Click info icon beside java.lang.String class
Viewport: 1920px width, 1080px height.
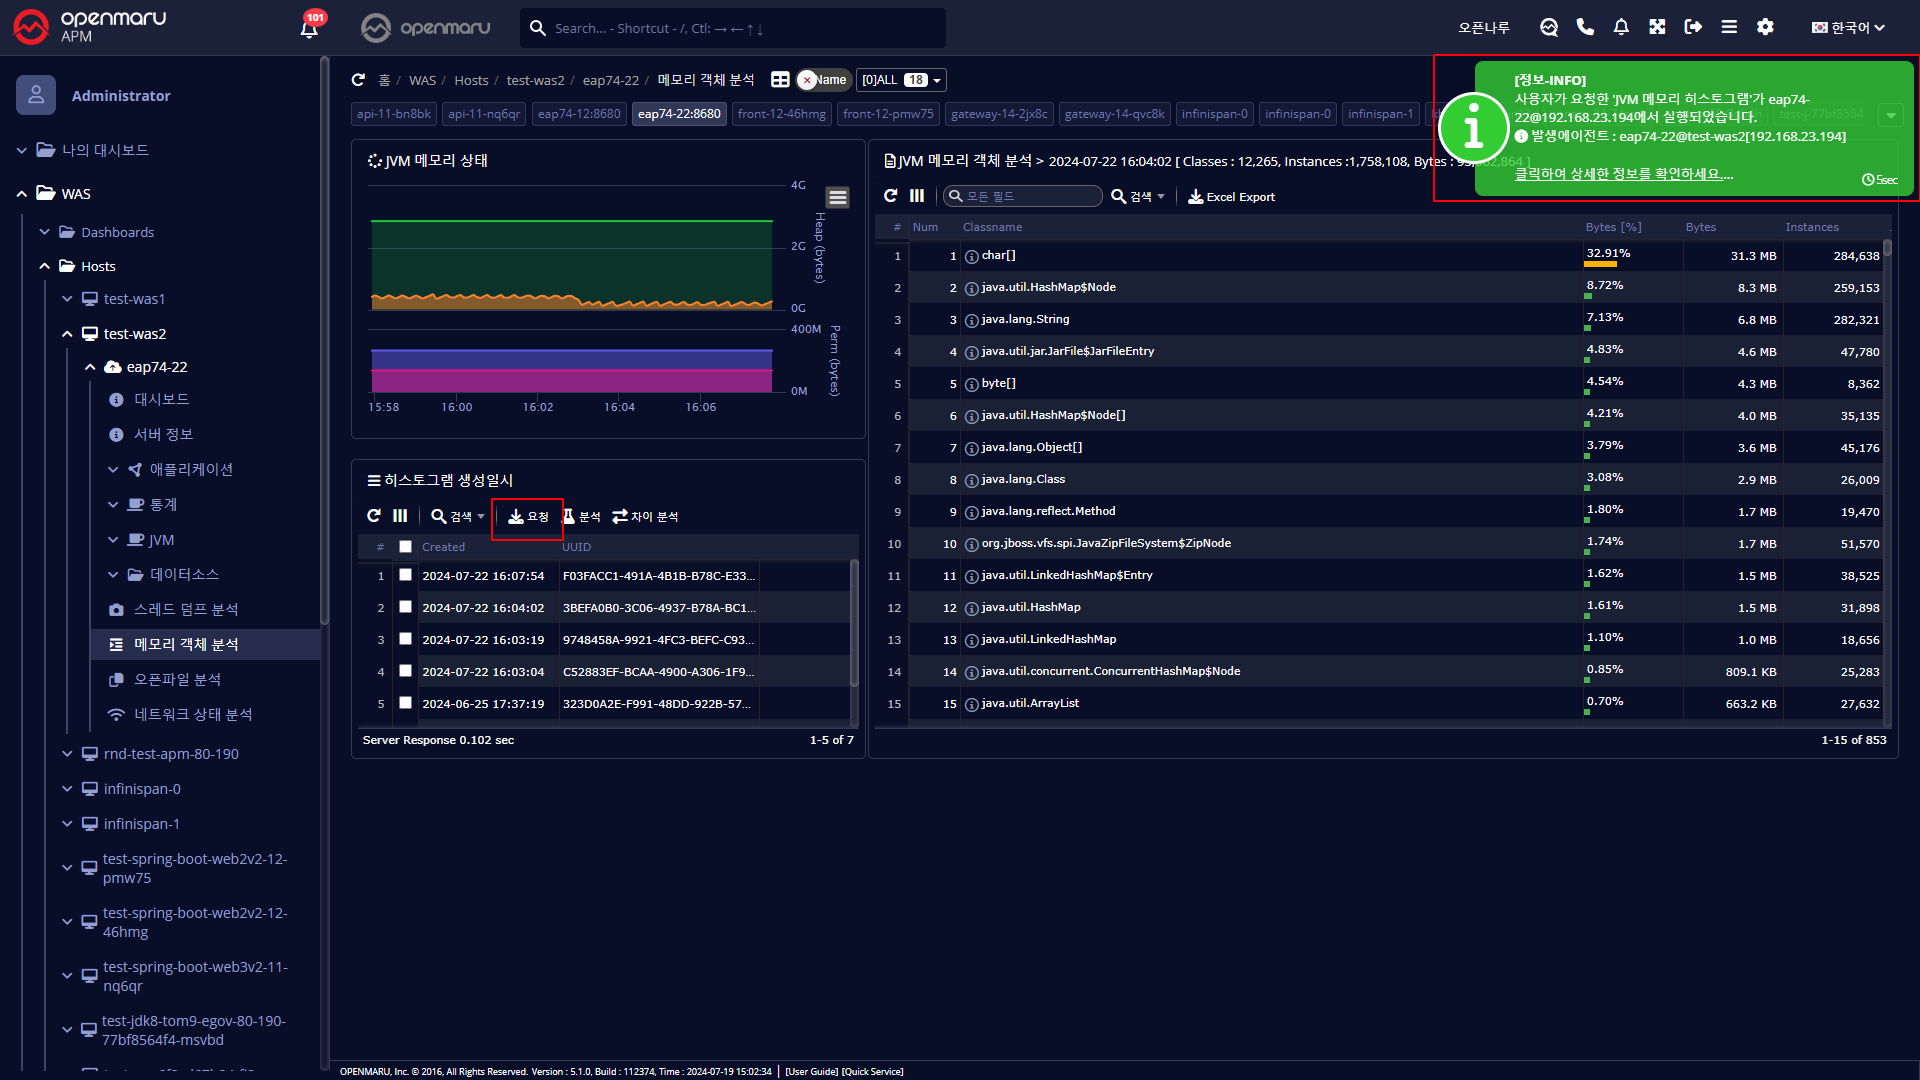click(971, 320)
